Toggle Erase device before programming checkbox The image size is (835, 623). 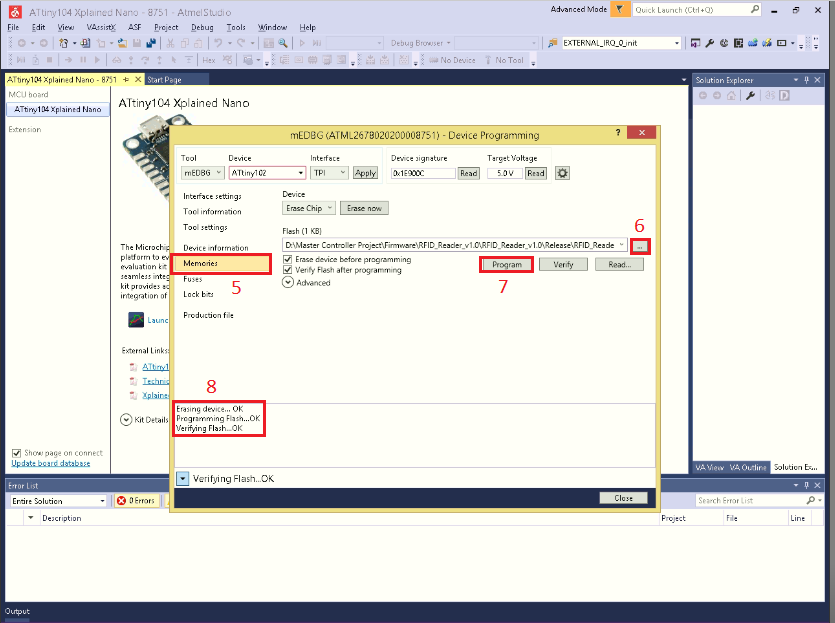(x=289, y=259)
